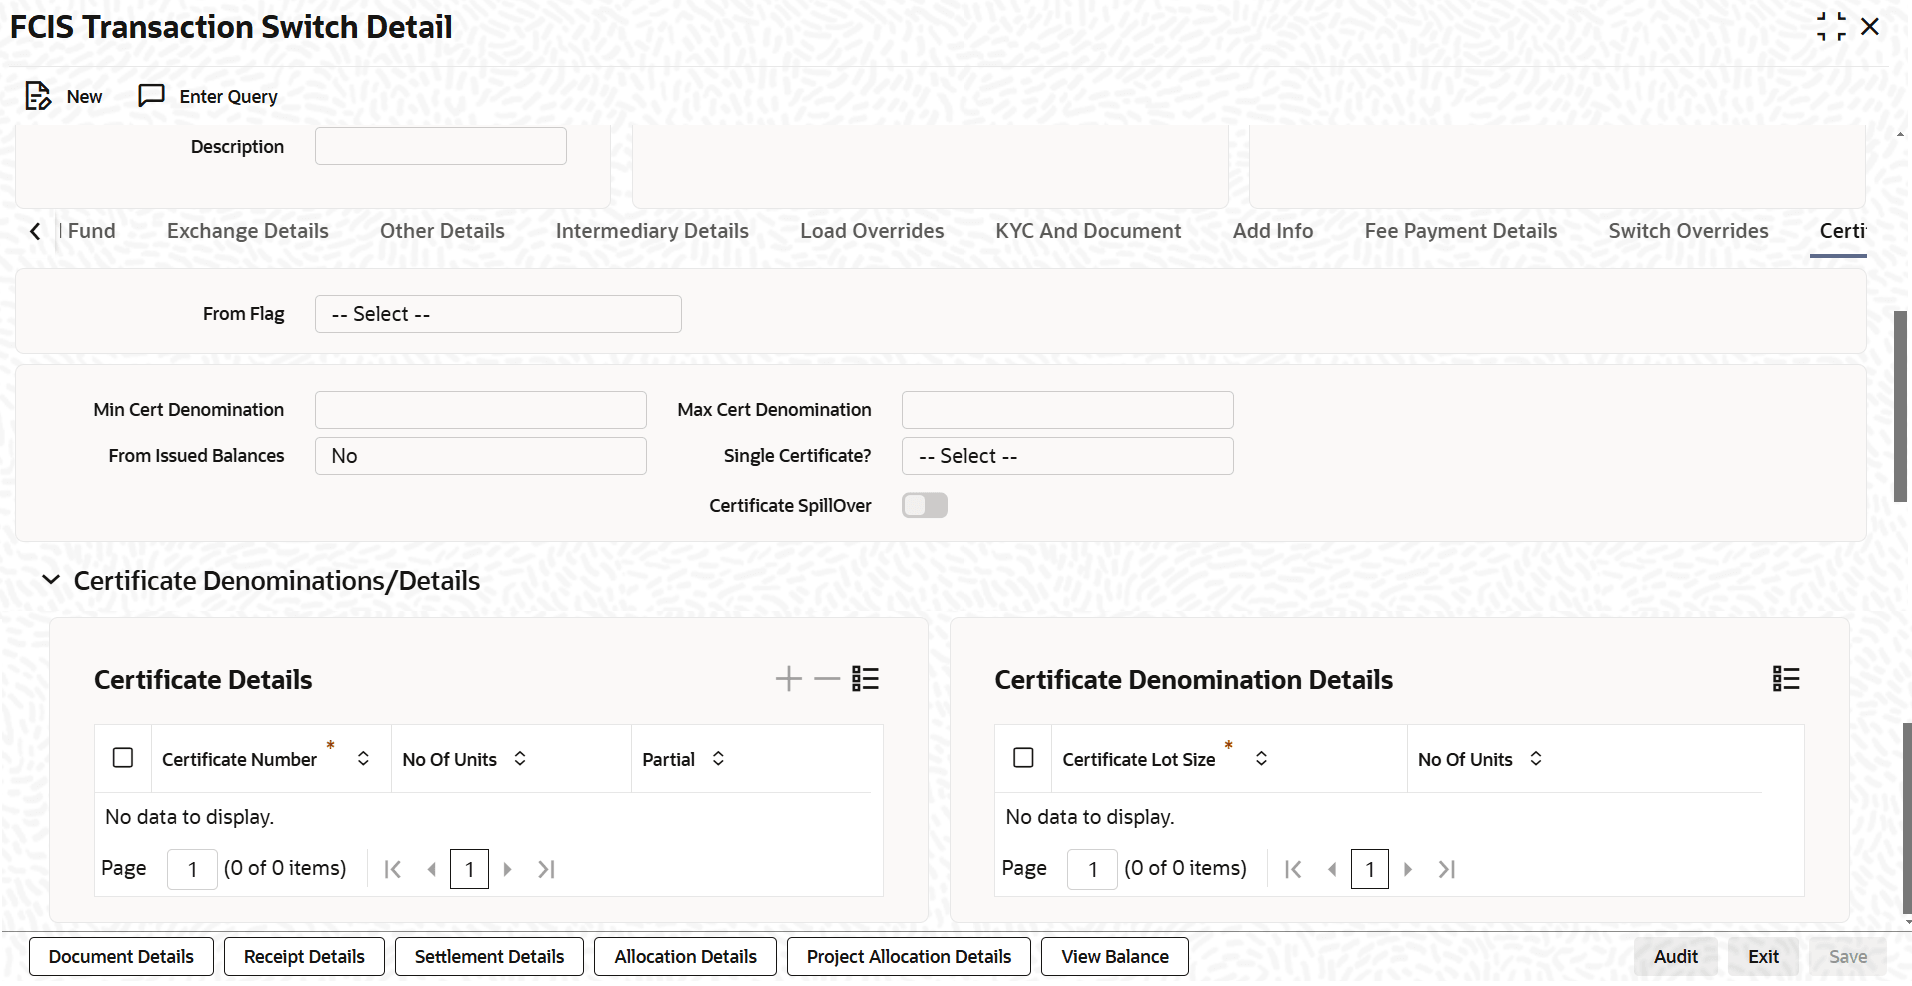This screenshot has width=1912, height=986.
Task: Select the KYC And Document tab
Action: [1088, 231]
